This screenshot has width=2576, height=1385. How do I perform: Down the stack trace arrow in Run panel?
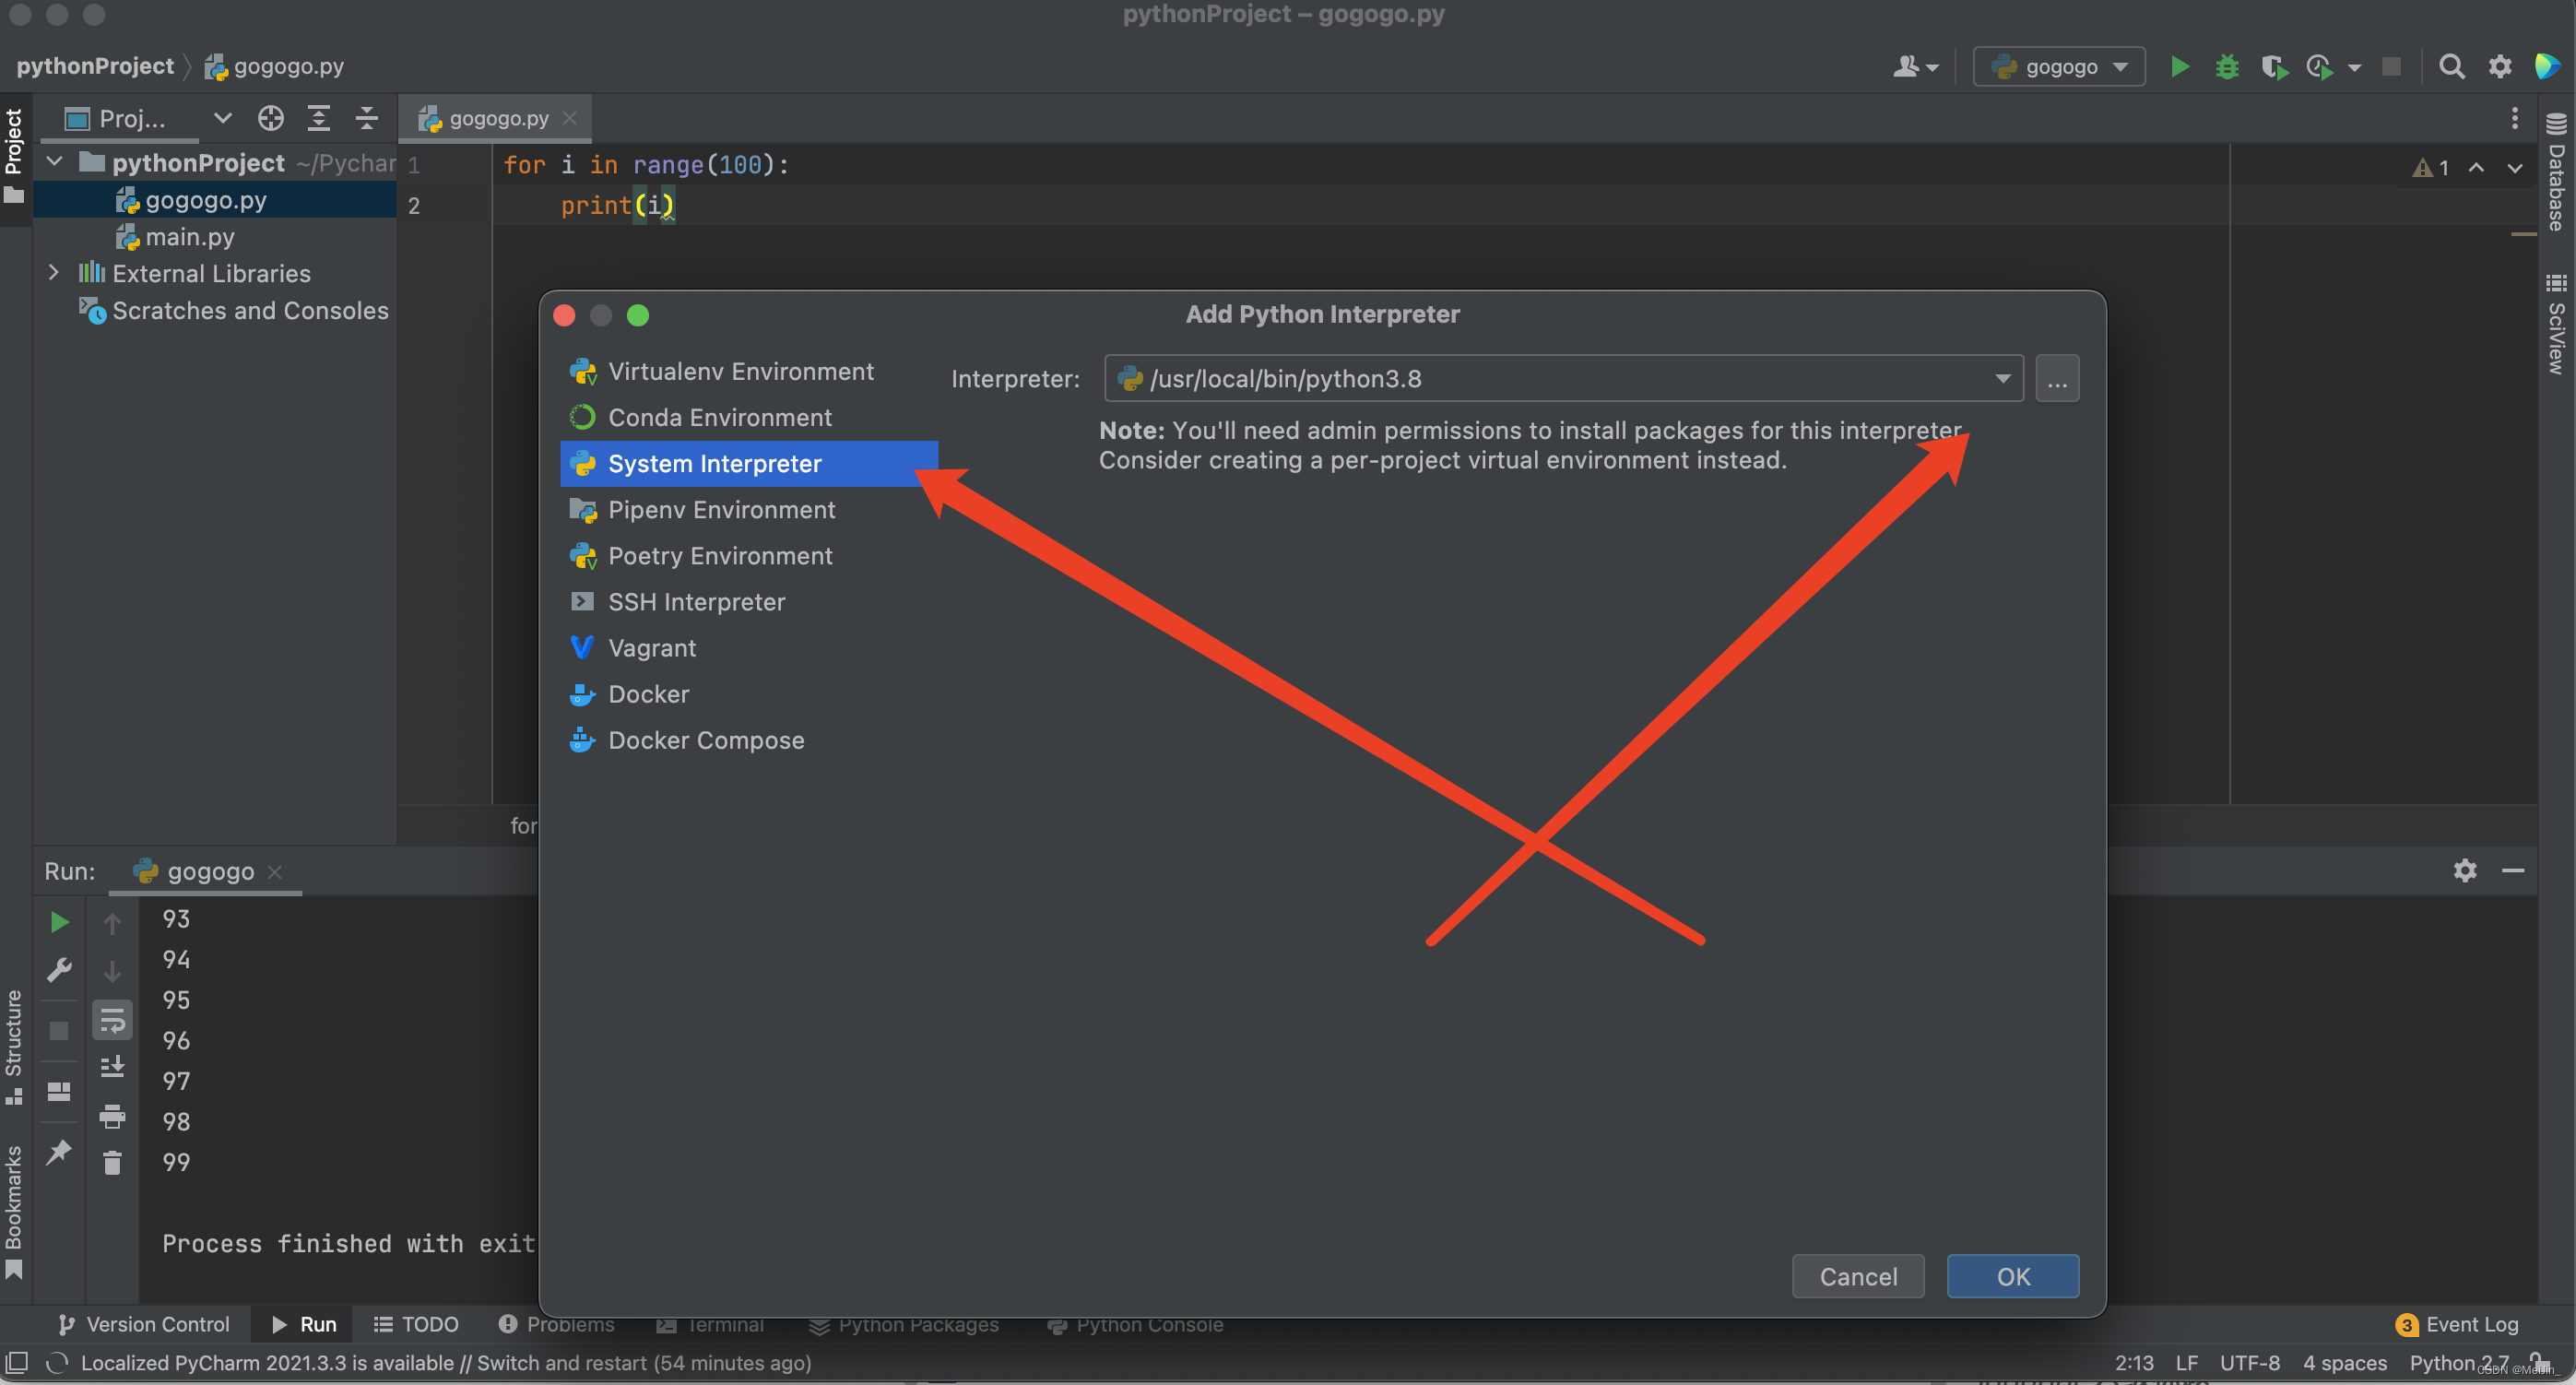point(112,971)
